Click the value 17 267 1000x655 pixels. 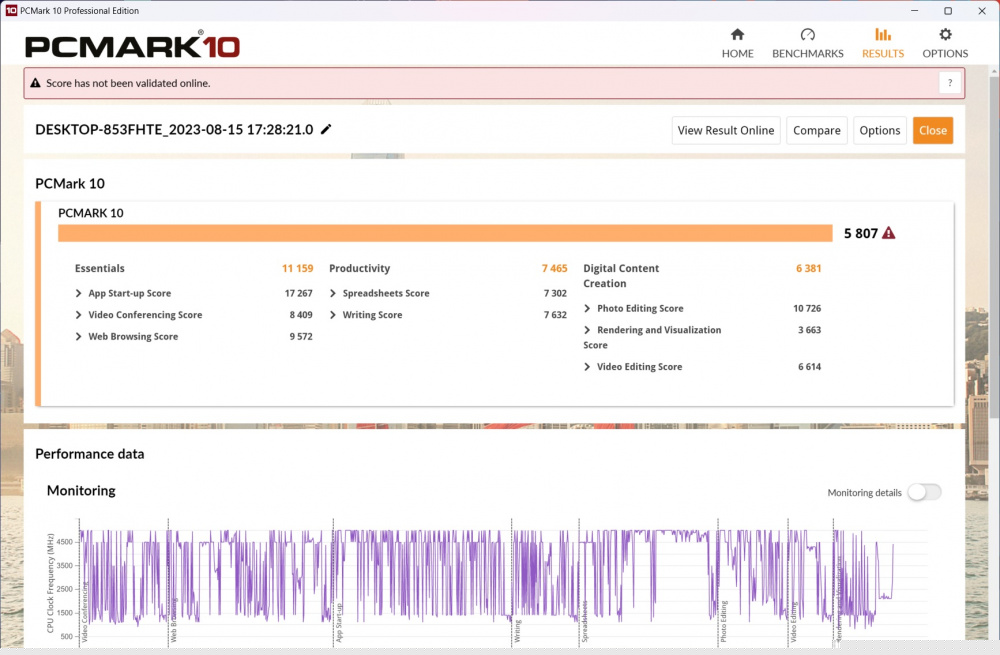point(298,293)
